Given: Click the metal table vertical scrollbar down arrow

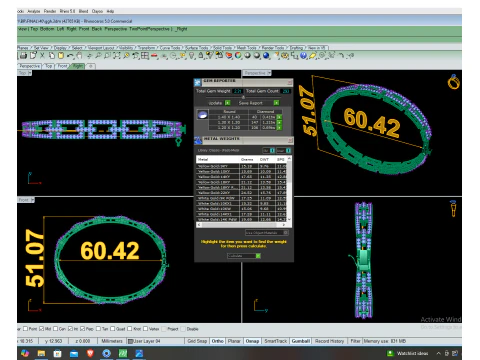Looking at the screenshot, I should [289, 219].
